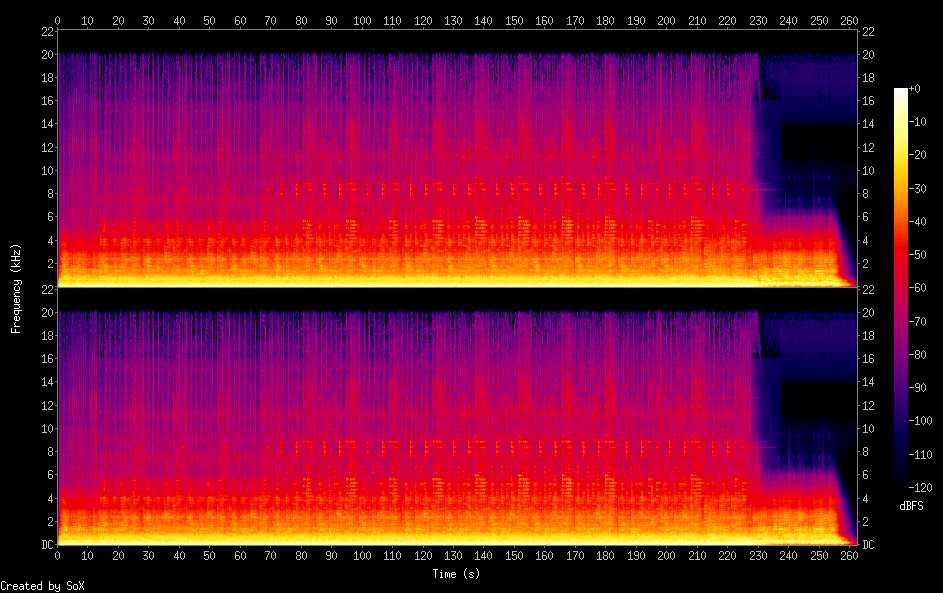943x593 pixels.
Task: Click the +0 label atop the color scale
Action: (x=915, y=89)
